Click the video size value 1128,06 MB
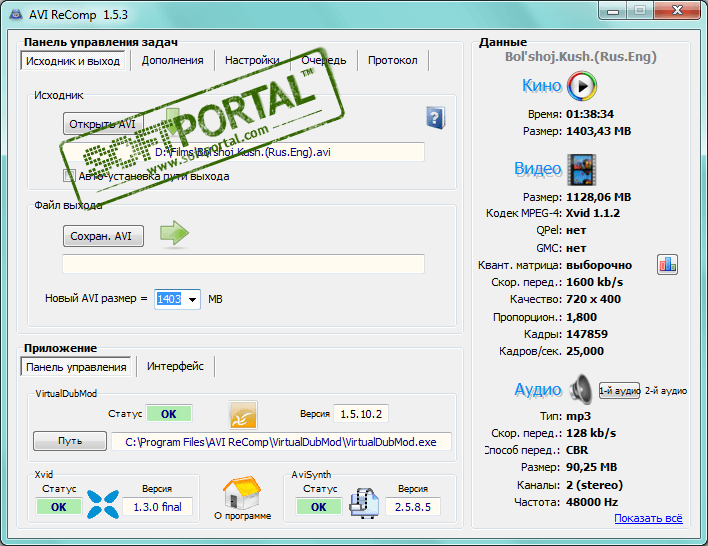Image resolution: width=708 pixels, height=546 pixels. [x=599, y=197]
